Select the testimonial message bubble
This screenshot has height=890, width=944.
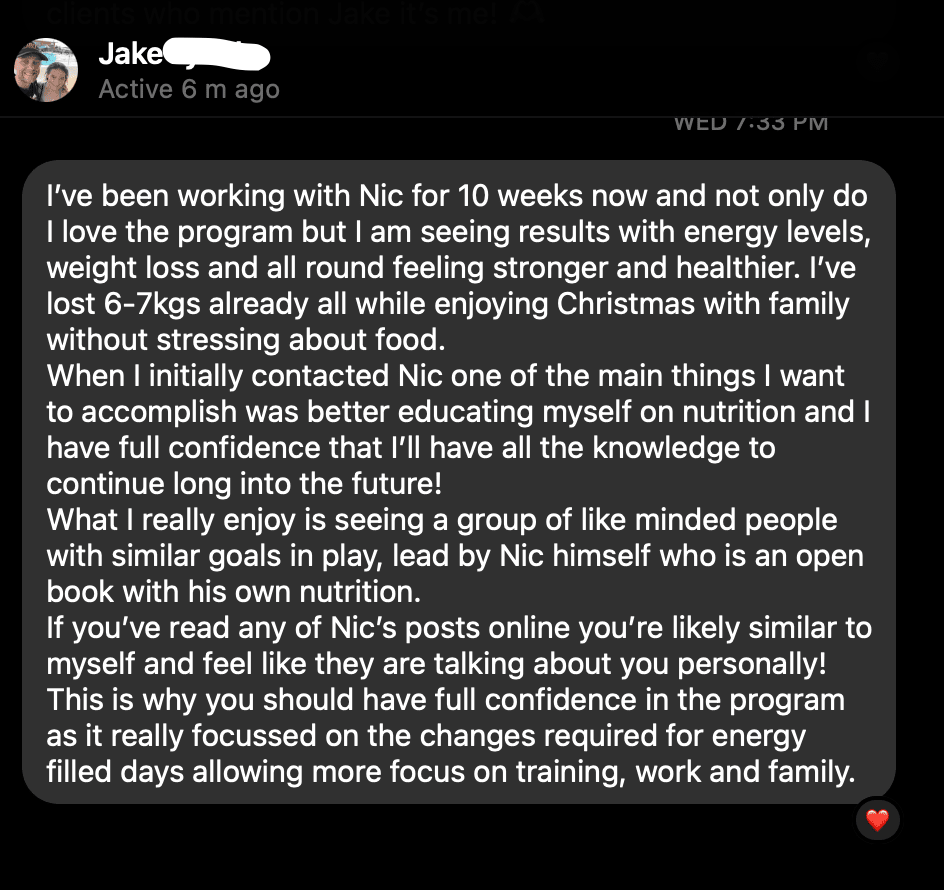pyautogui.click(x=459, y=482)
